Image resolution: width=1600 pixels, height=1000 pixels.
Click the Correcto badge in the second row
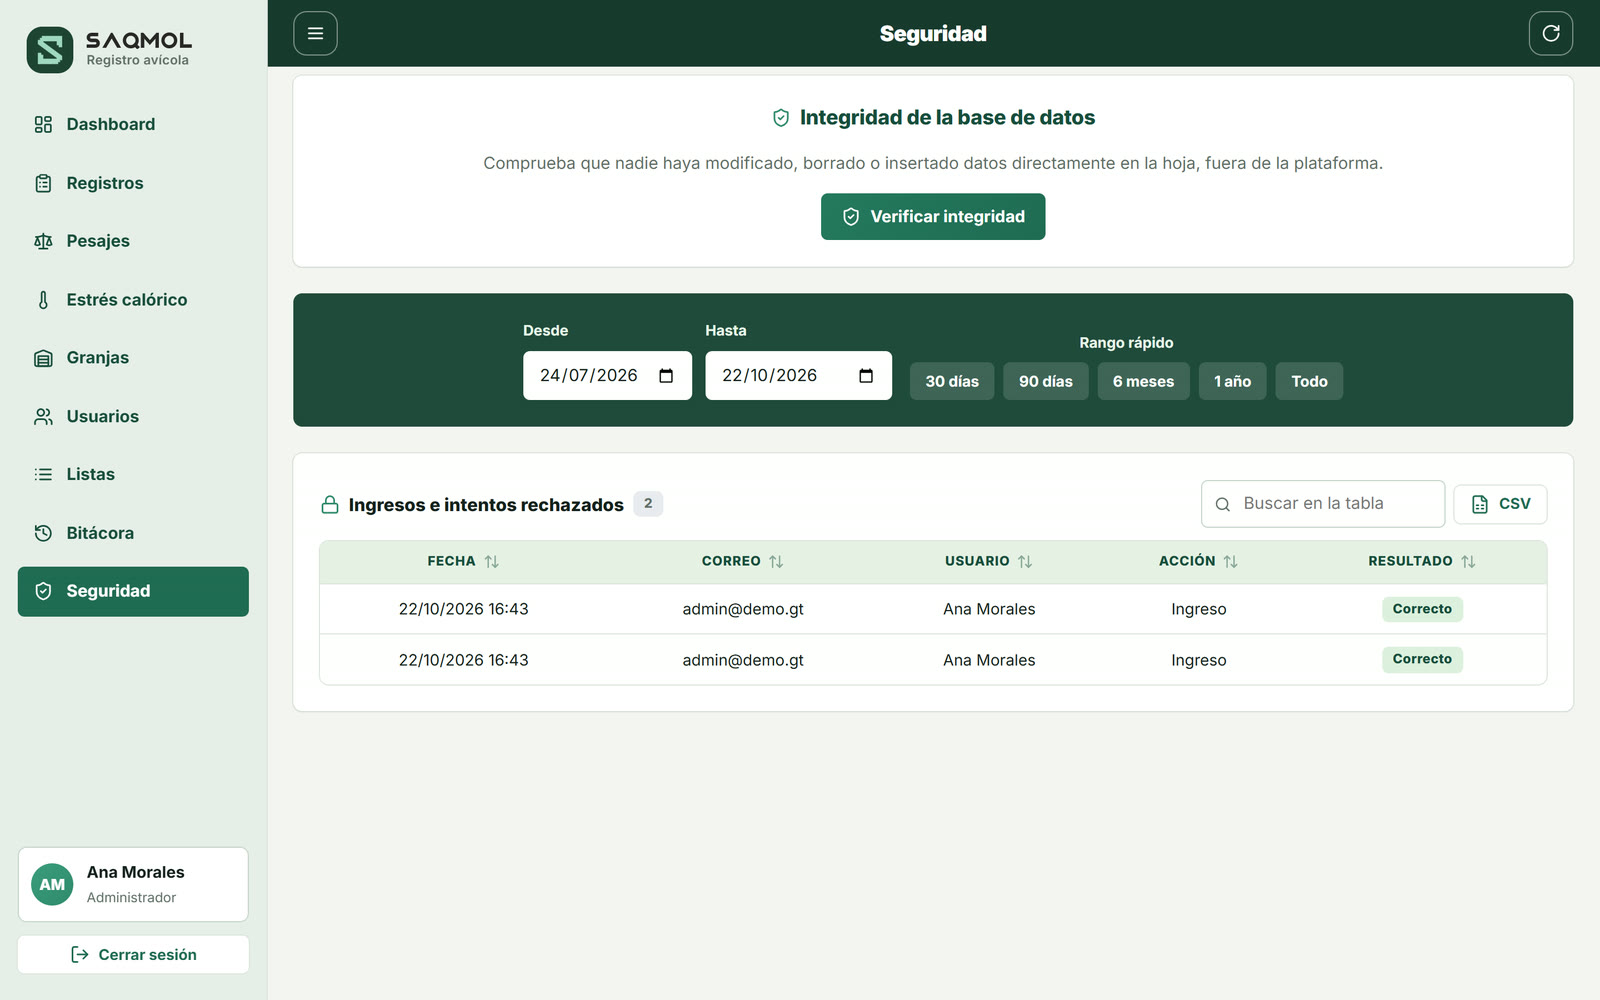(1422, 660)
